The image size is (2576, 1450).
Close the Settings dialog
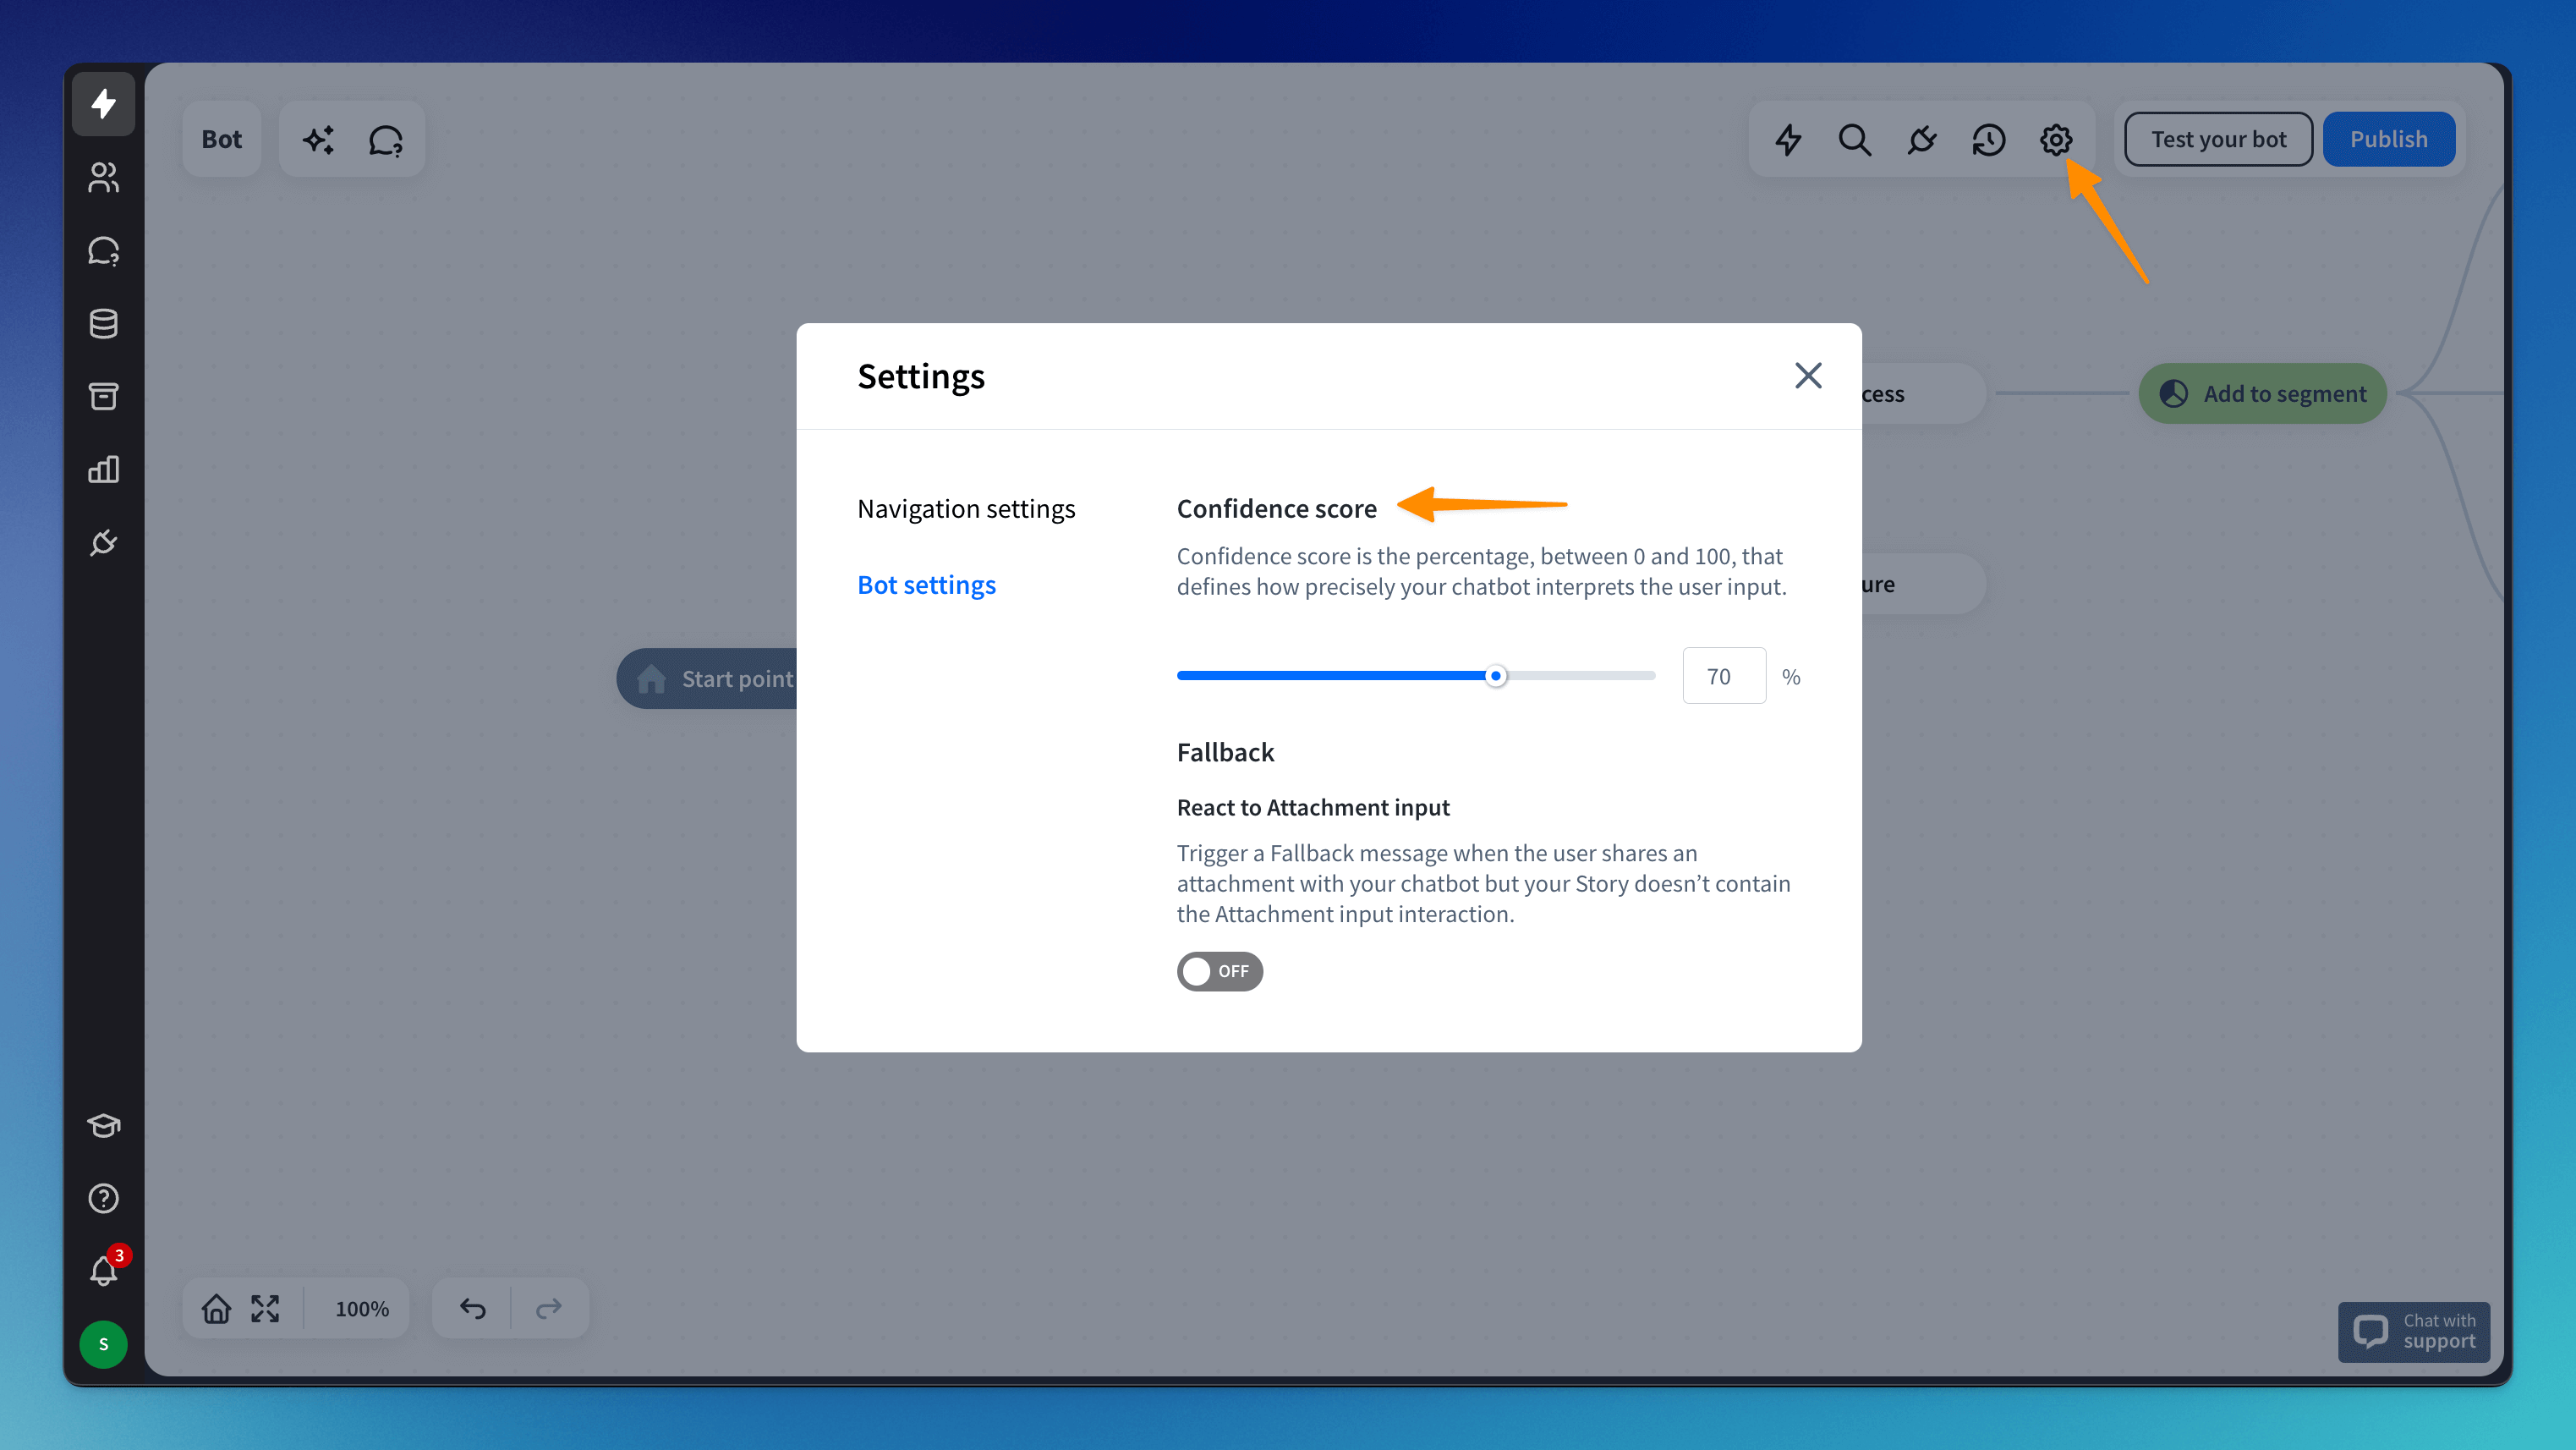click(x=1808, y=376)
